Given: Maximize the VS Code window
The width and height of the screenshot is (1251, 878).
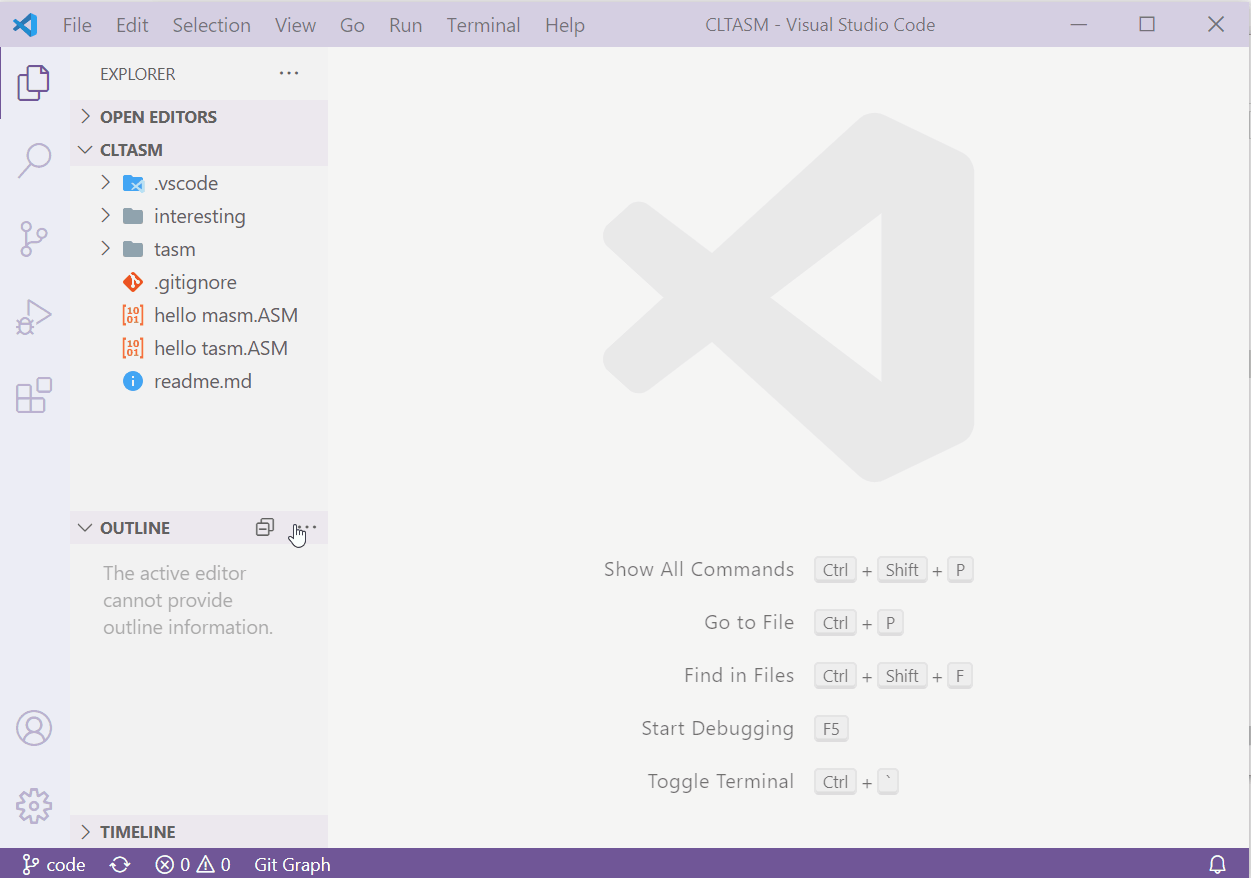Looking at the screenshot, I should coord(1147,24).
